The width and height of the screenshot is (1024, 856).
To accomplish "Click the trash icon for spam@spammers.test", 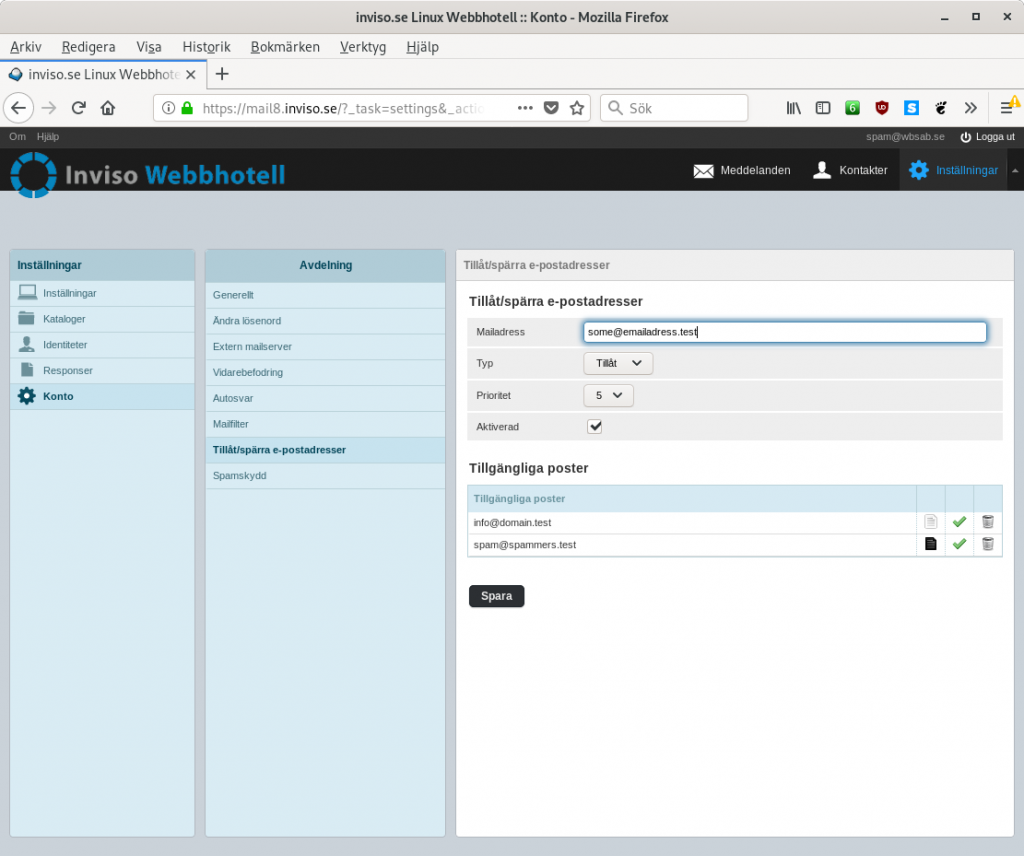I will [x=987, y=544].
